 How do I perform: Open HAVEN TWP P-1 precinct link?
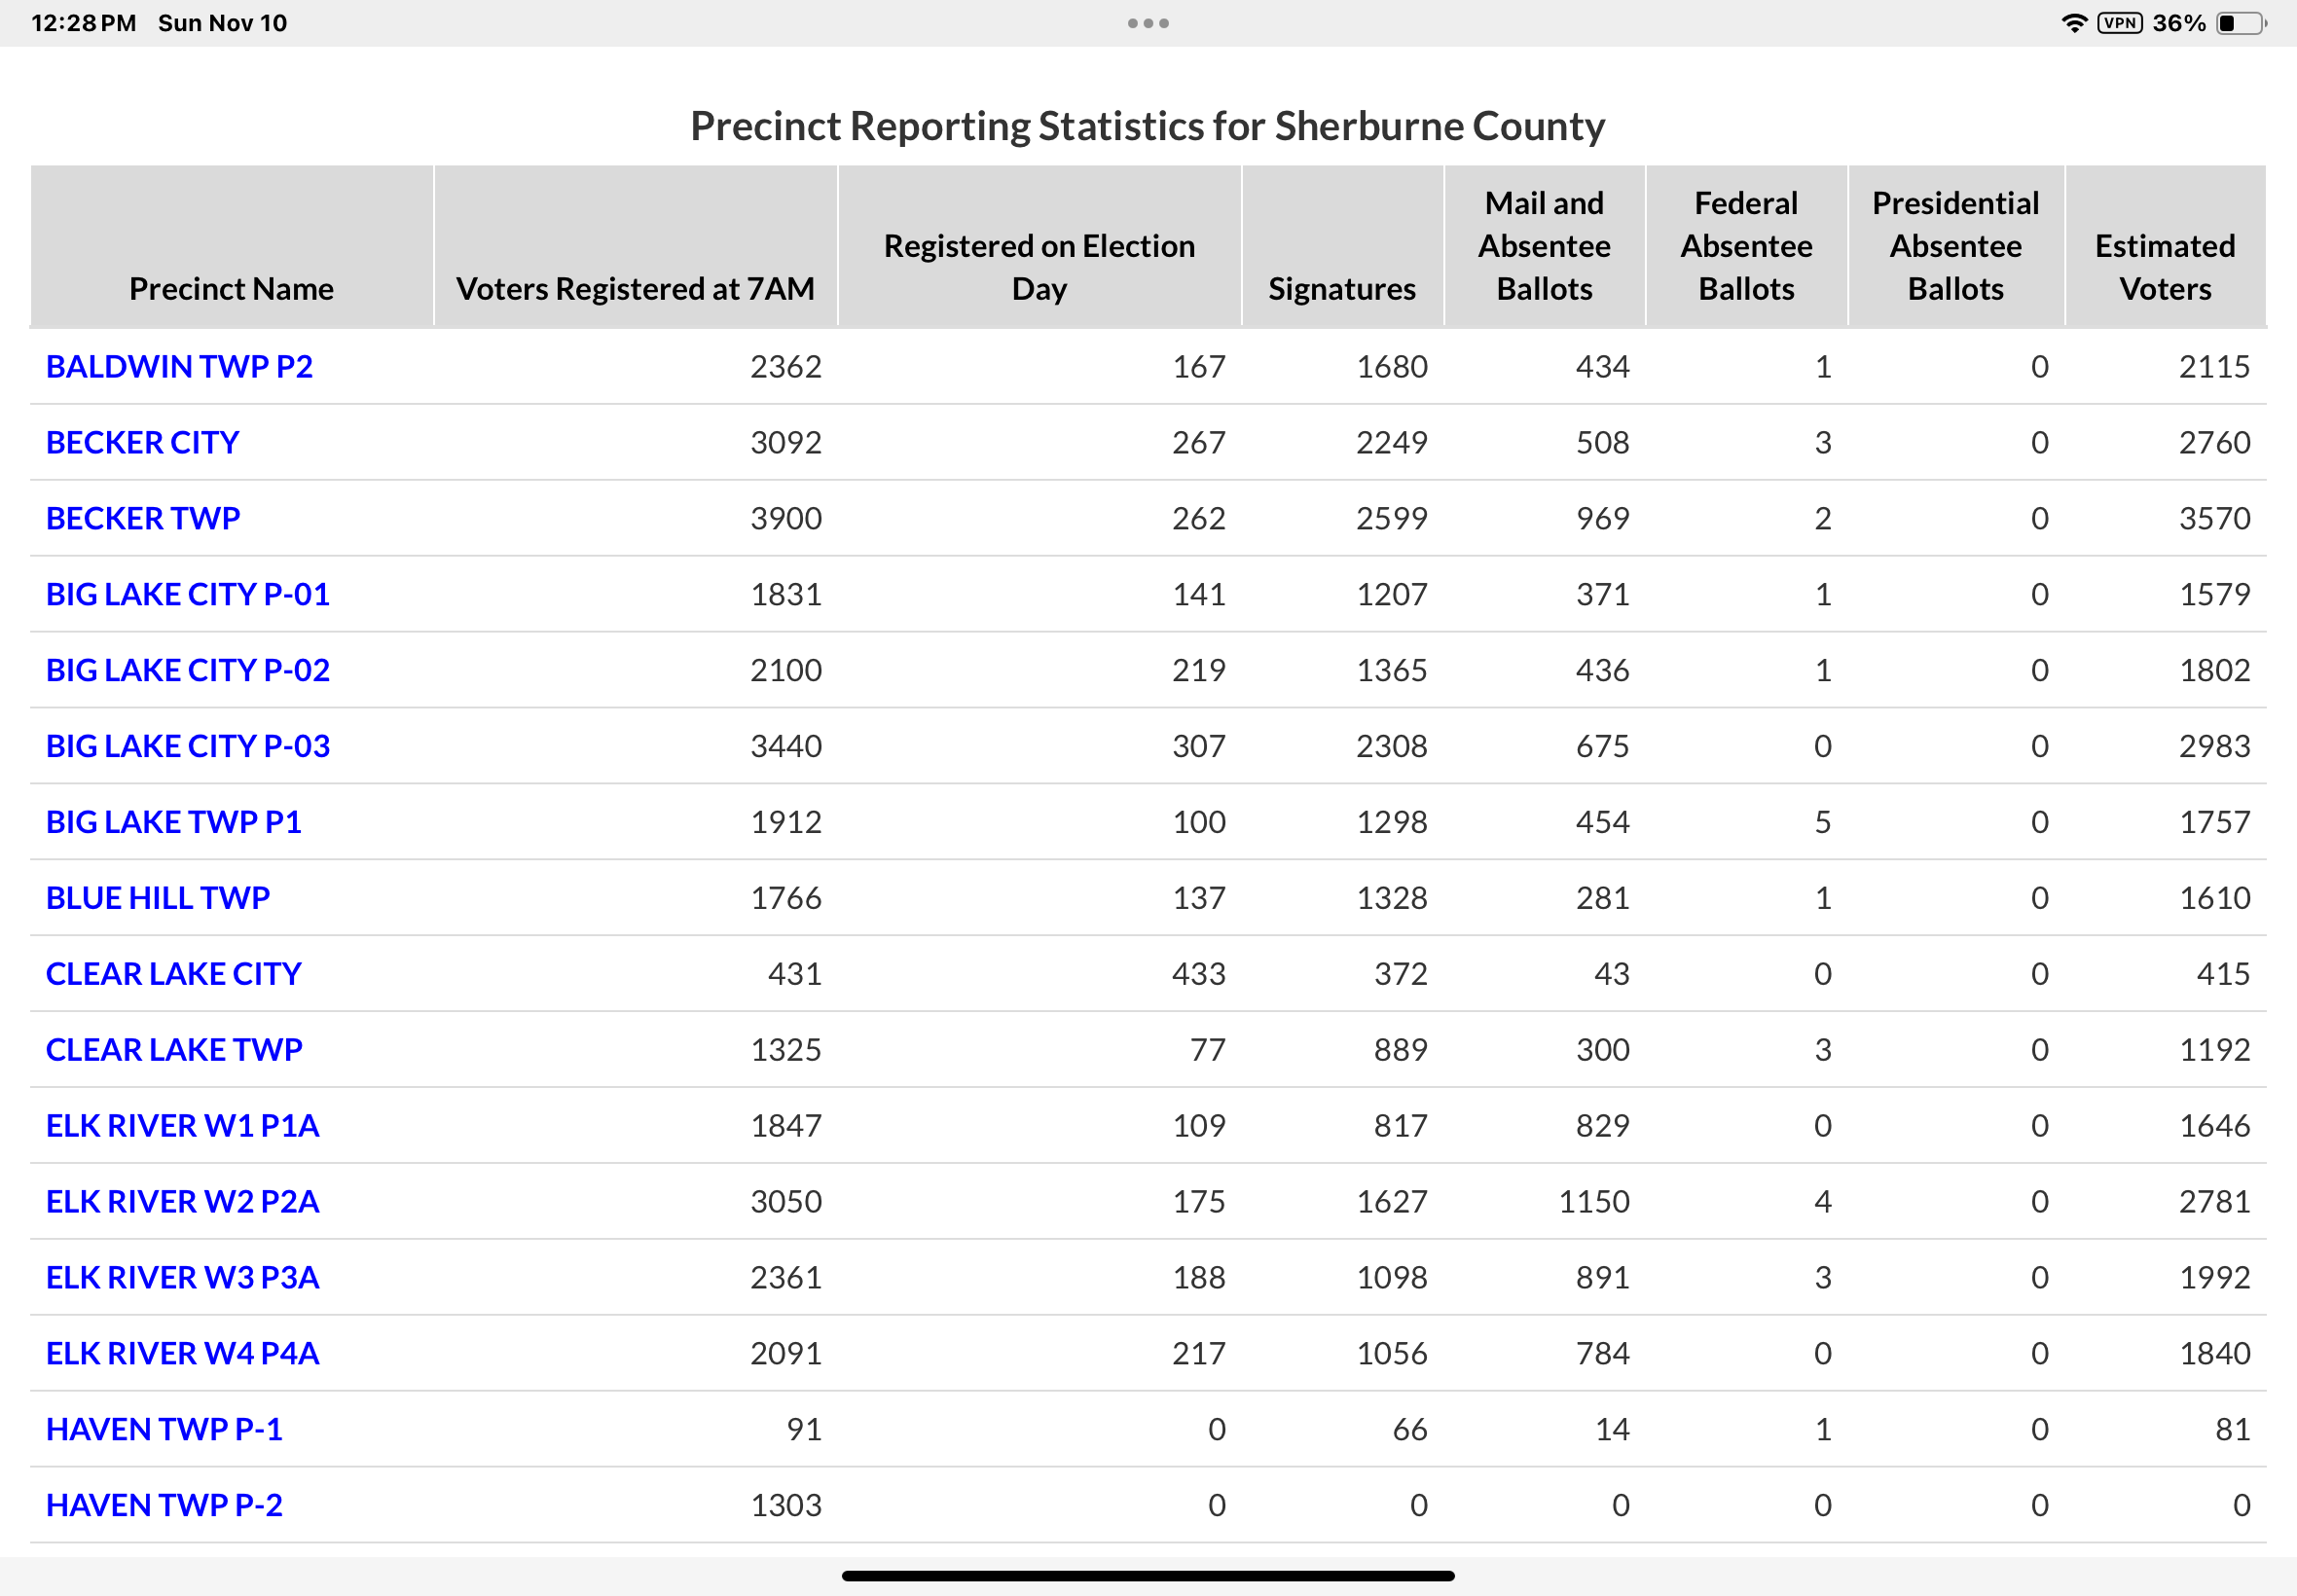[x=164, y=1430]
